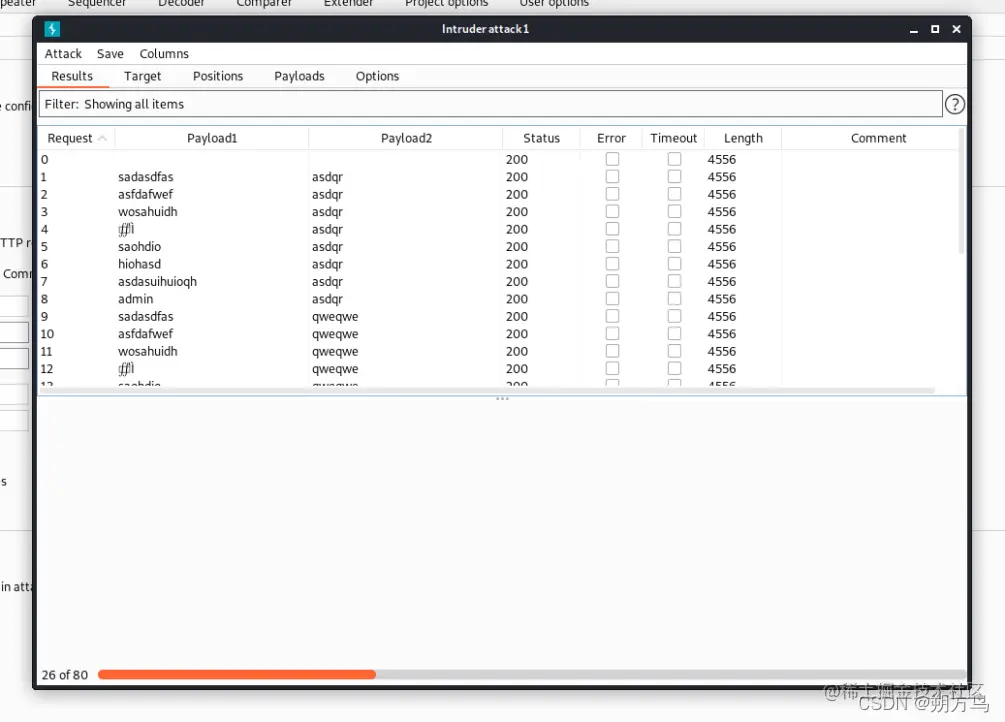The width and height of the screenshot is (1005, 722).
Task: Minimize the Intruder attack window
Action: 914,29
